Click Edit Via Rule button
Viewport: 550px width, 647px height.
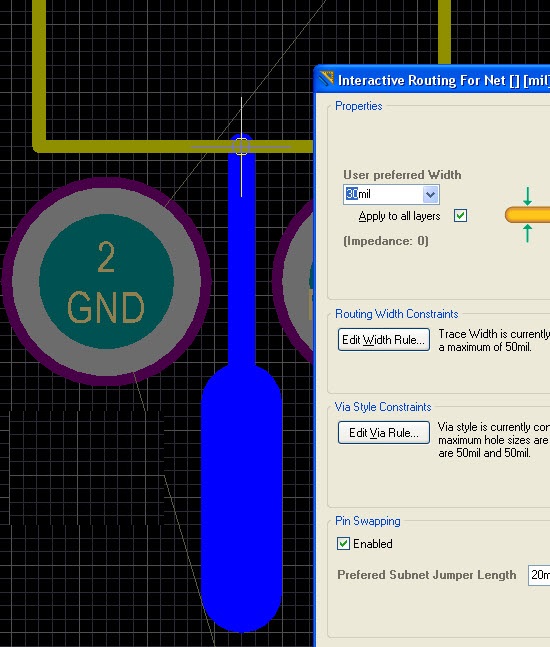coord(384,432)
